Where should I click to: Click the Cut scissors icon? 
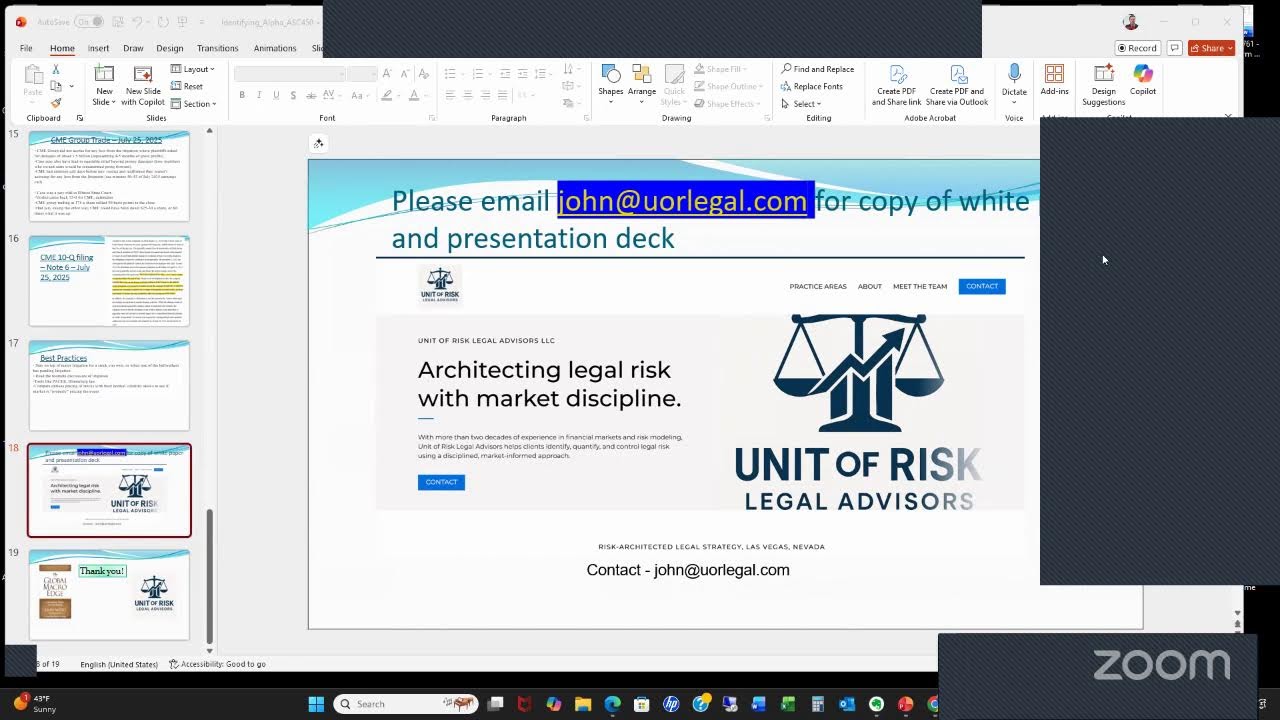56,69
